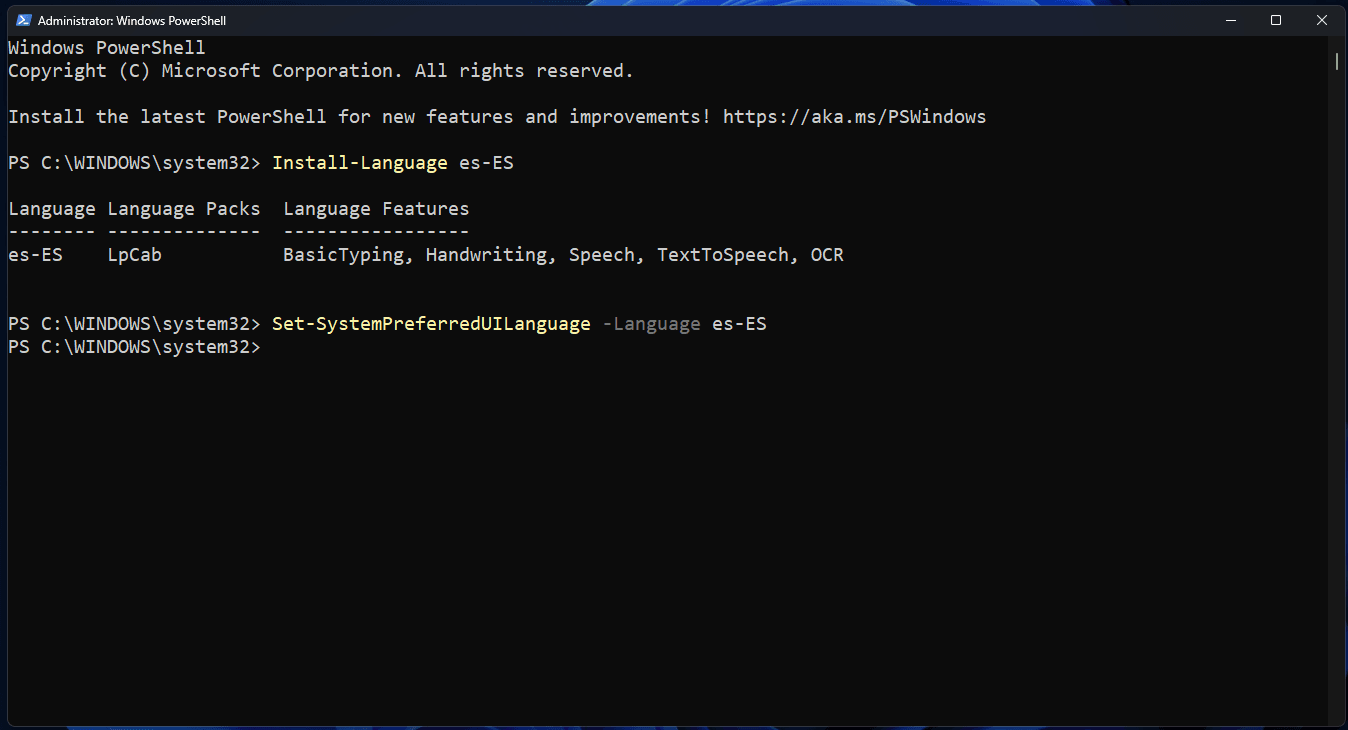Click the es-ES language entry in output

[x=35, y=254]
